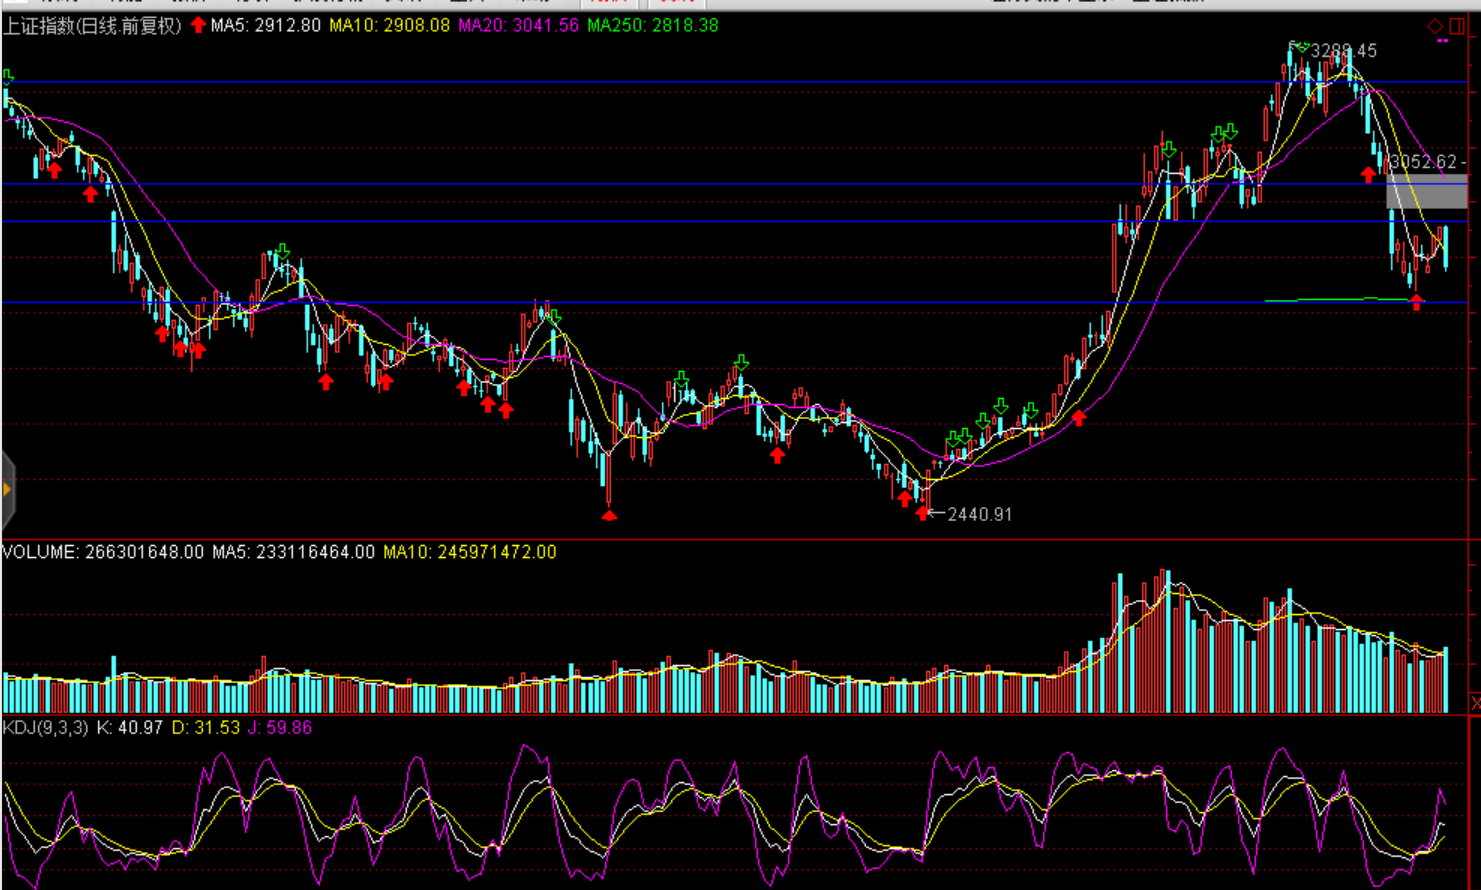Expand the left side panel arrow handle
This screenshot has width=1481, height=890.
click(7, 489)
